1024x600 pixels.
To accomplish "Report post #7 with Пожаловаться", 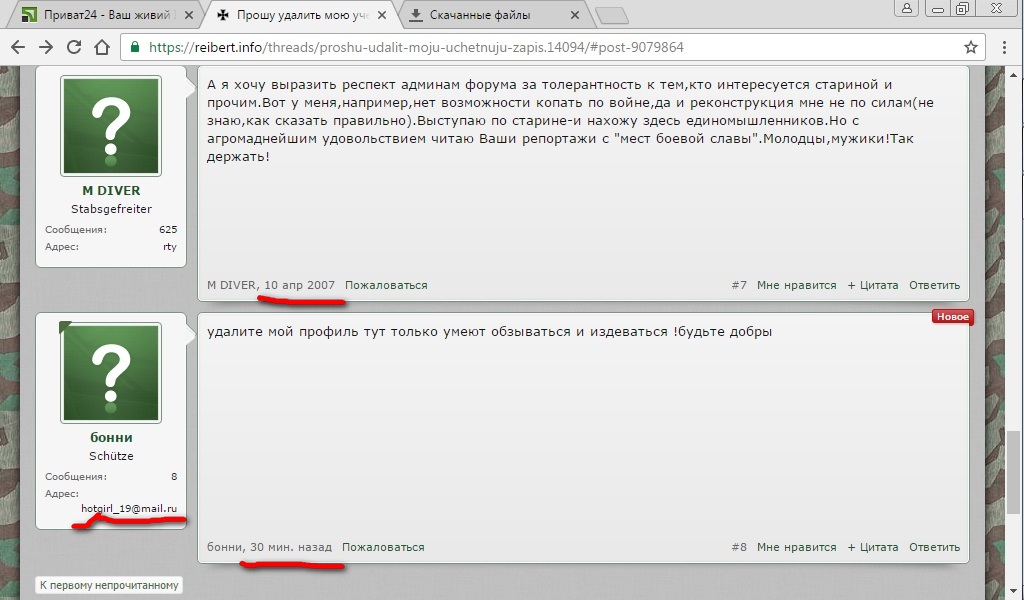I will 386,285.
